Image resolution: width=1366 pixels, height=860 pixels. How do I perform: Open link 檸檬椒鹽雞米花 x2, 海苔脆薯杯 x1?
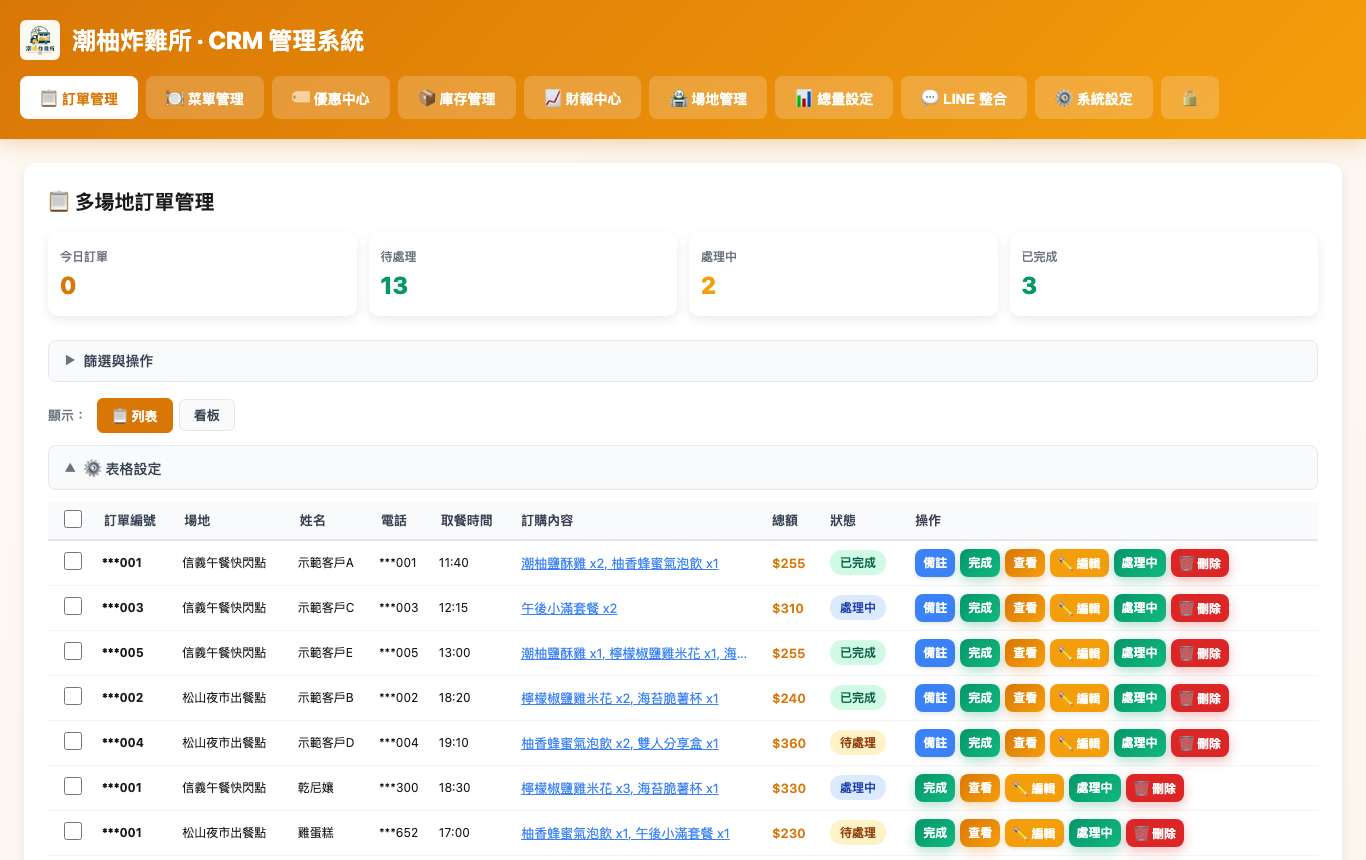pos(620,698)
